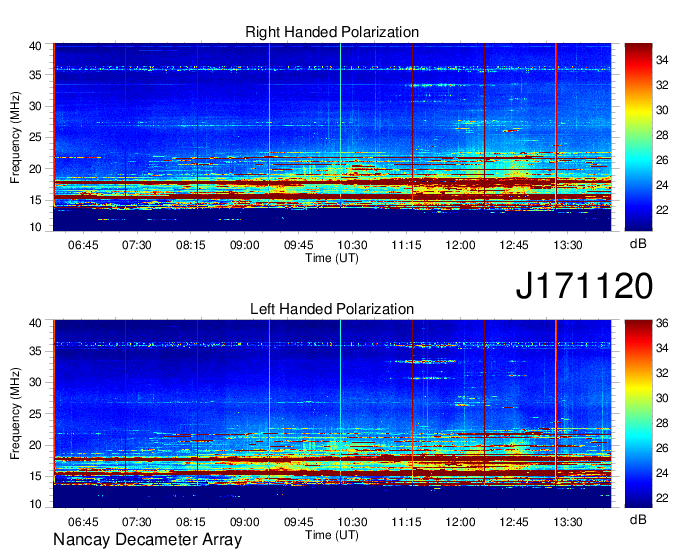Click 40 frequency tick of Right Handed plot
Image resolution: width=680 pixels, height=552 pixels.
[x=35, y=46]
